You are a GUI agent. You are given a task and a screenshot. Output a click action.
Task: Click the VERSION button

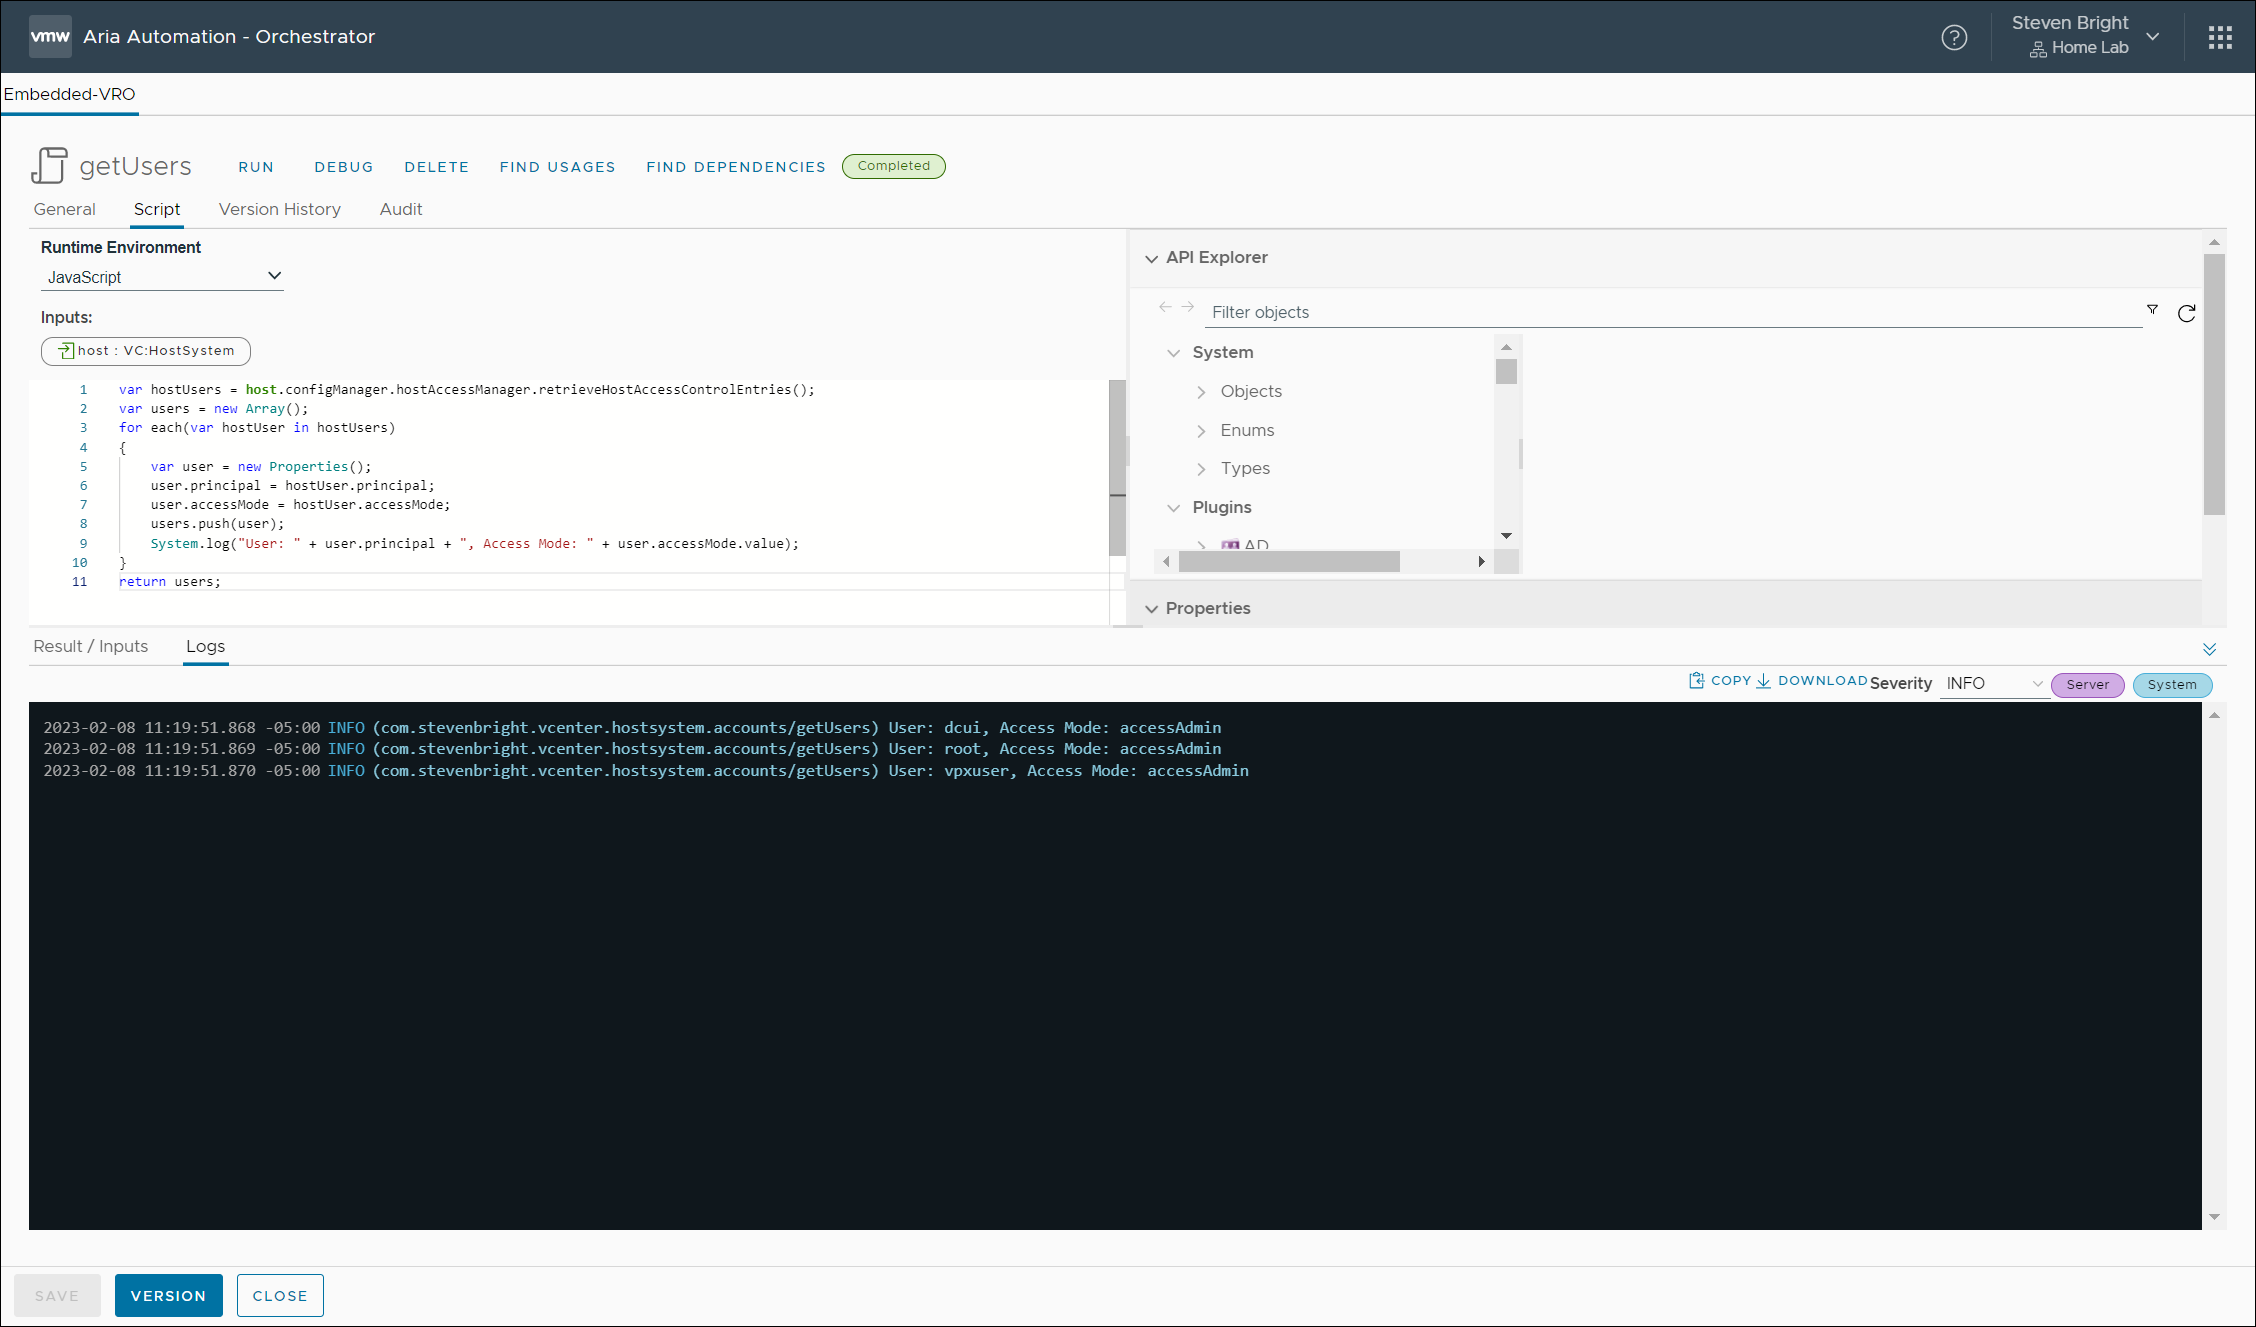click(168, 1295)
